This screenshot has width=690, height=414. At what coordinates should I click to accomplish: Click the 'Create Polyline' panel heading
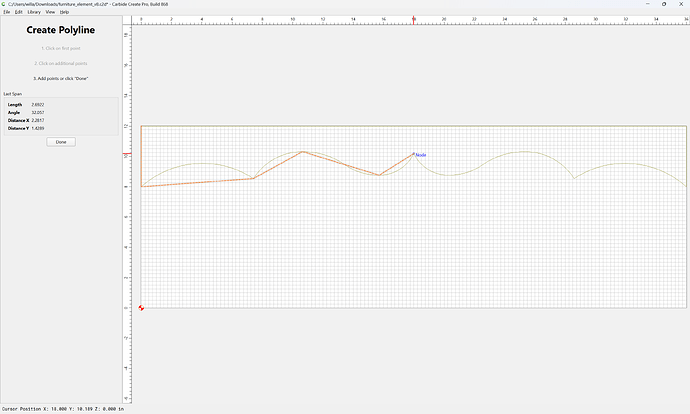[61, 30]
